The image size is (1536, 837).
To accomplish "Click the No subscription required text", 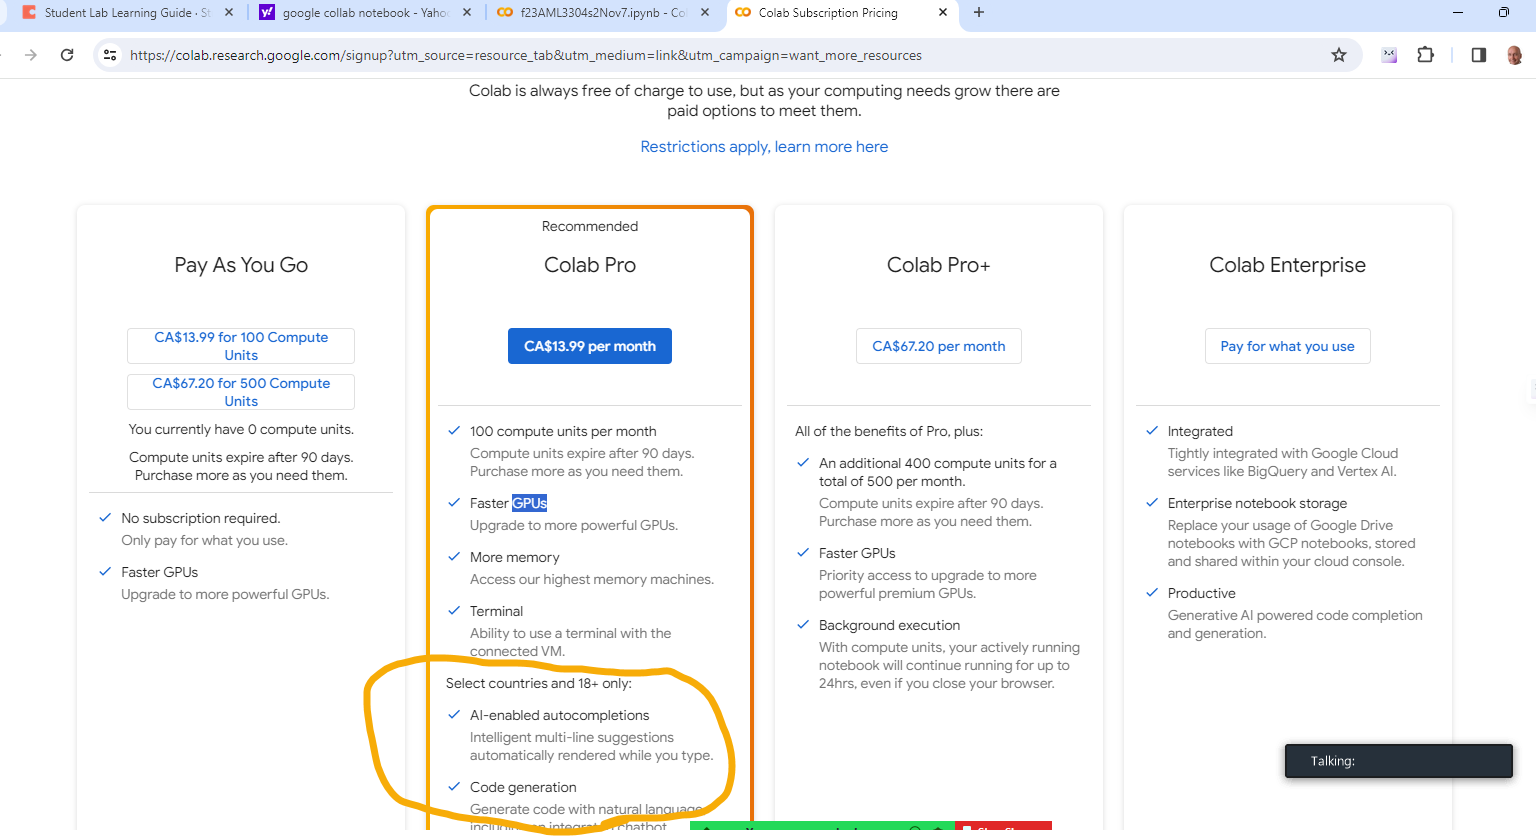I will [201, 518].
